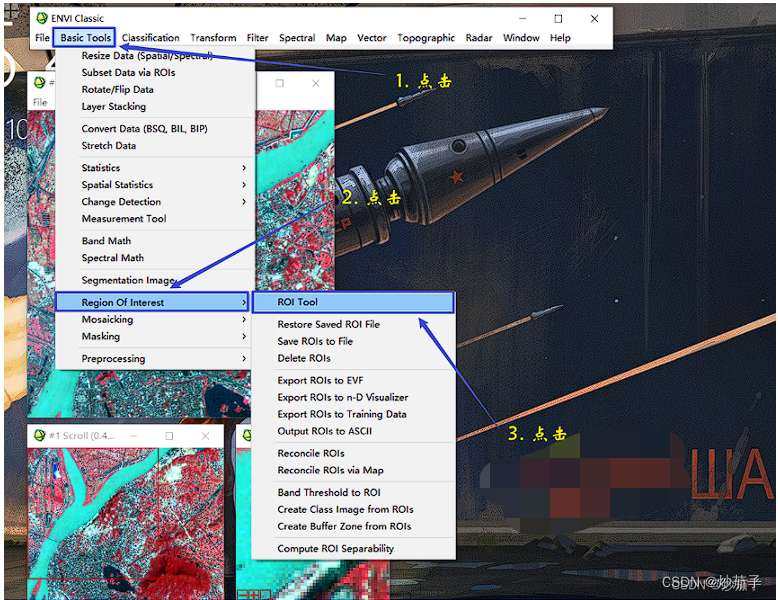Choose Create Class Image from ROIs

coord(353,509)
